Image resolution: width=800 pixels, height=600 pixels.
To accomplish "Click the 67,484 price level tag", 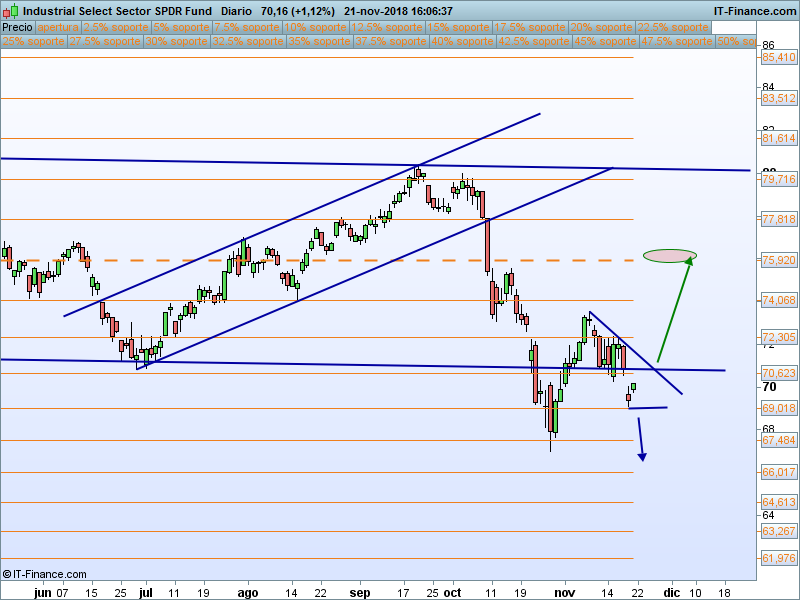I will pos(779,440).
